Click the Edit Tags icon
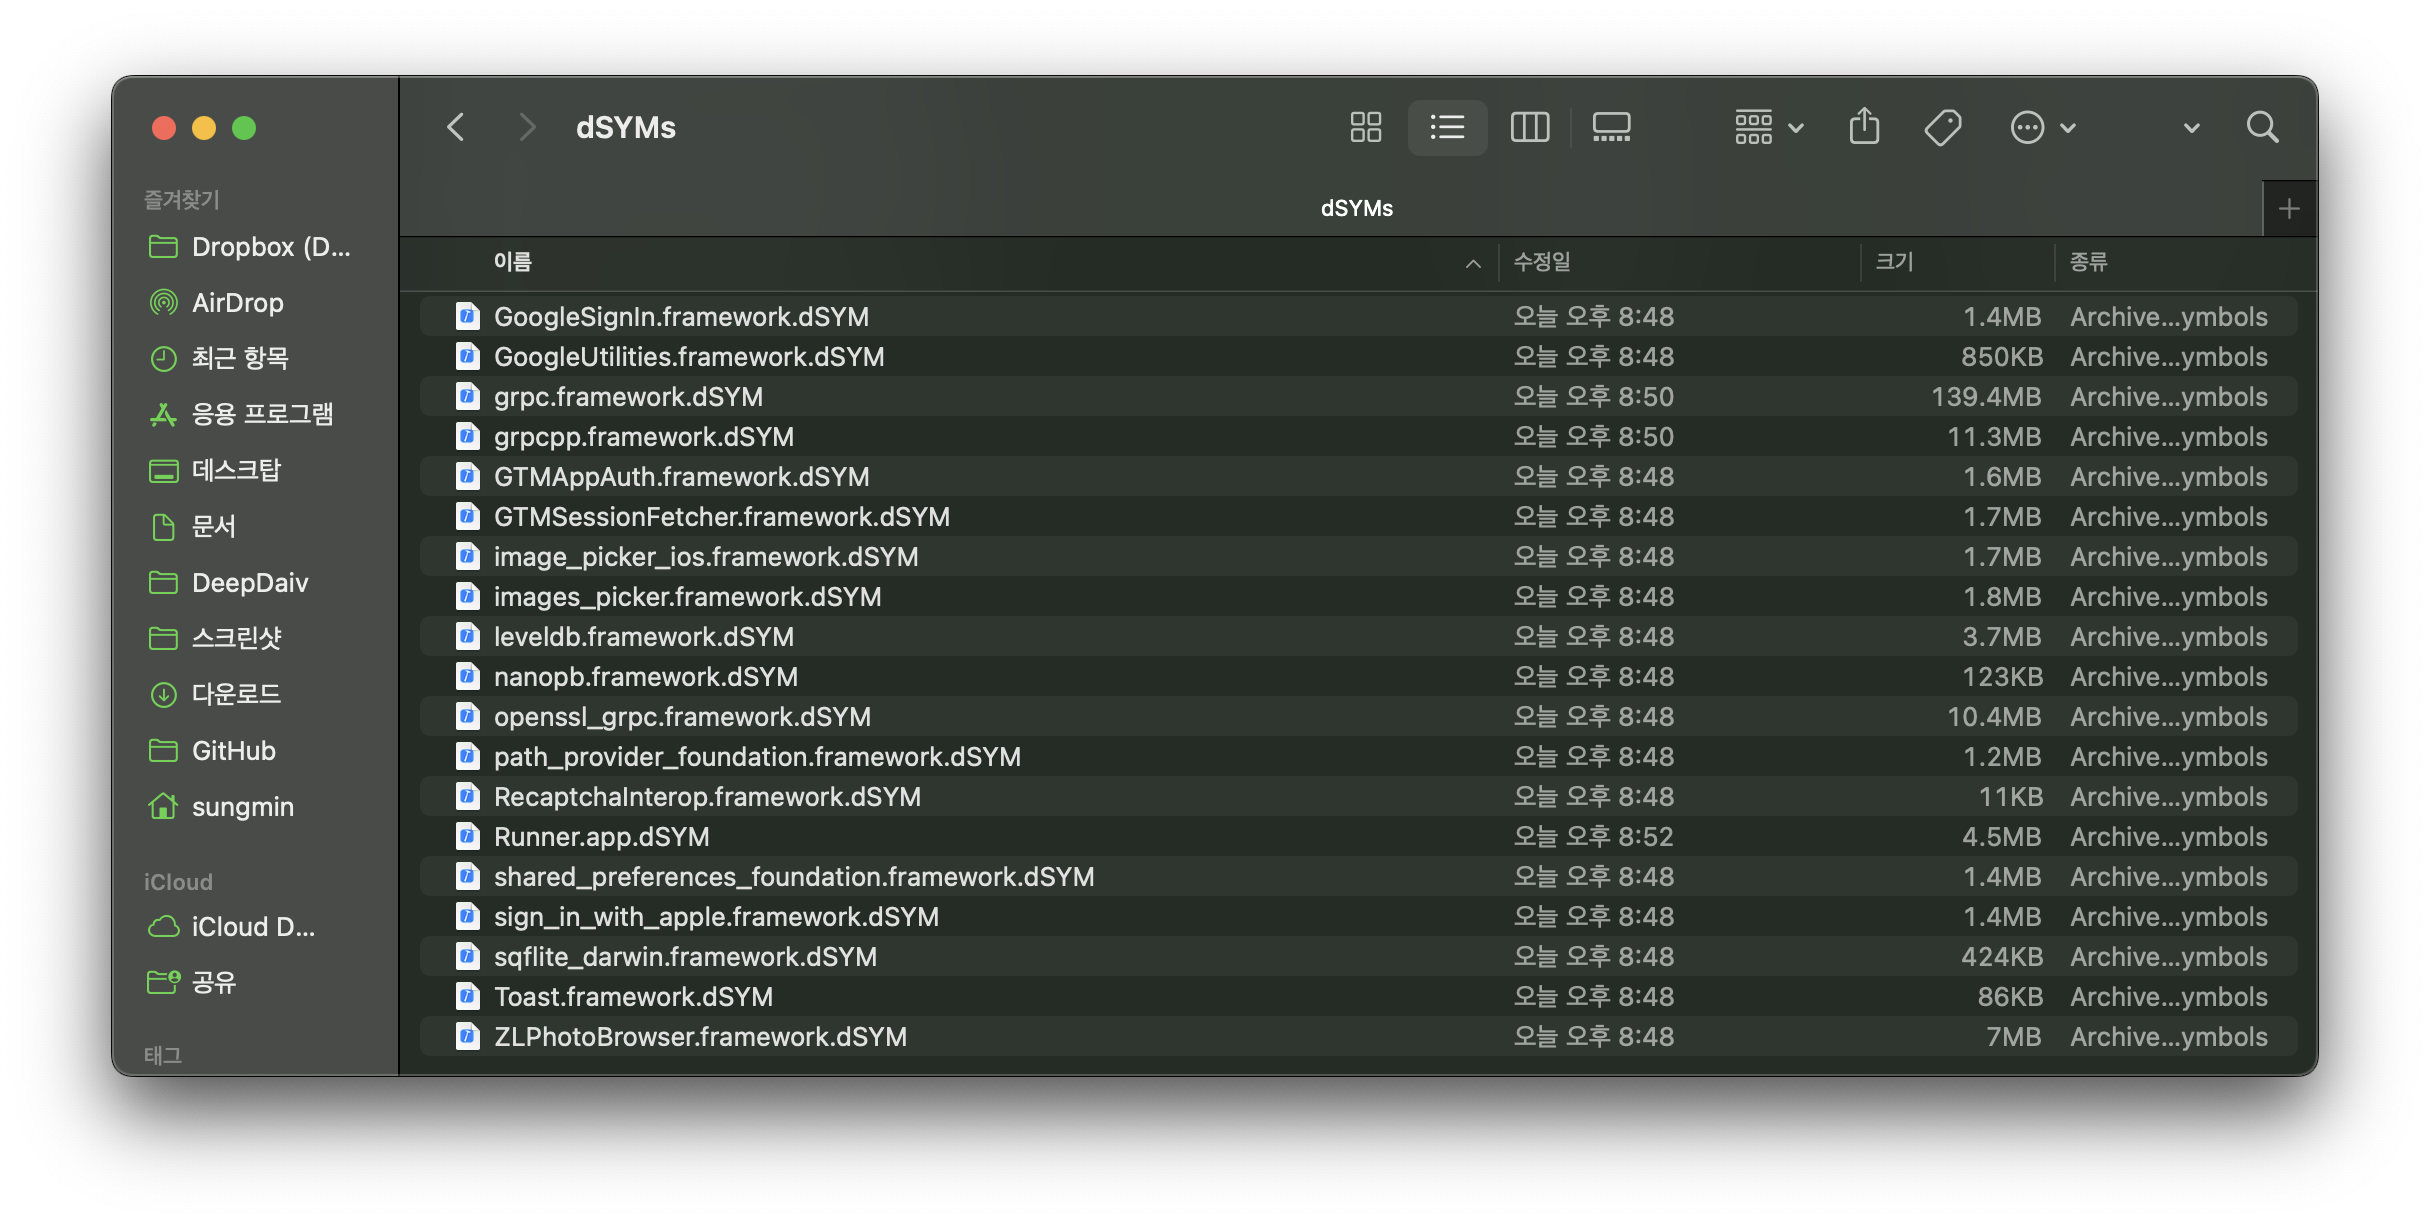This screenshot has height=1224, width=2430. pos(1942,127)
